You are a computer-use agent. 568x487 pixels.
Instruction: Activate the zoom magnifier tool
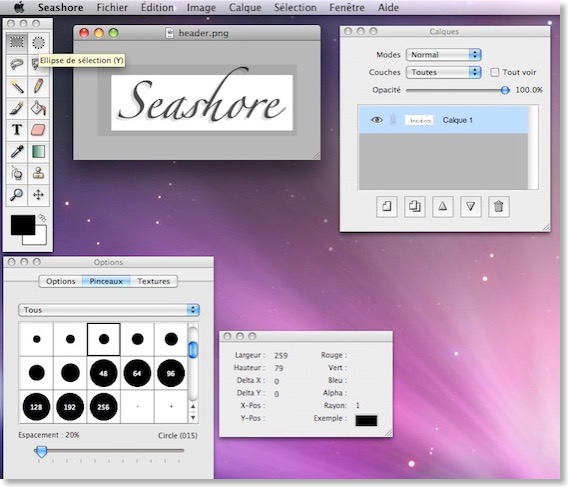(x=16, y=195)
